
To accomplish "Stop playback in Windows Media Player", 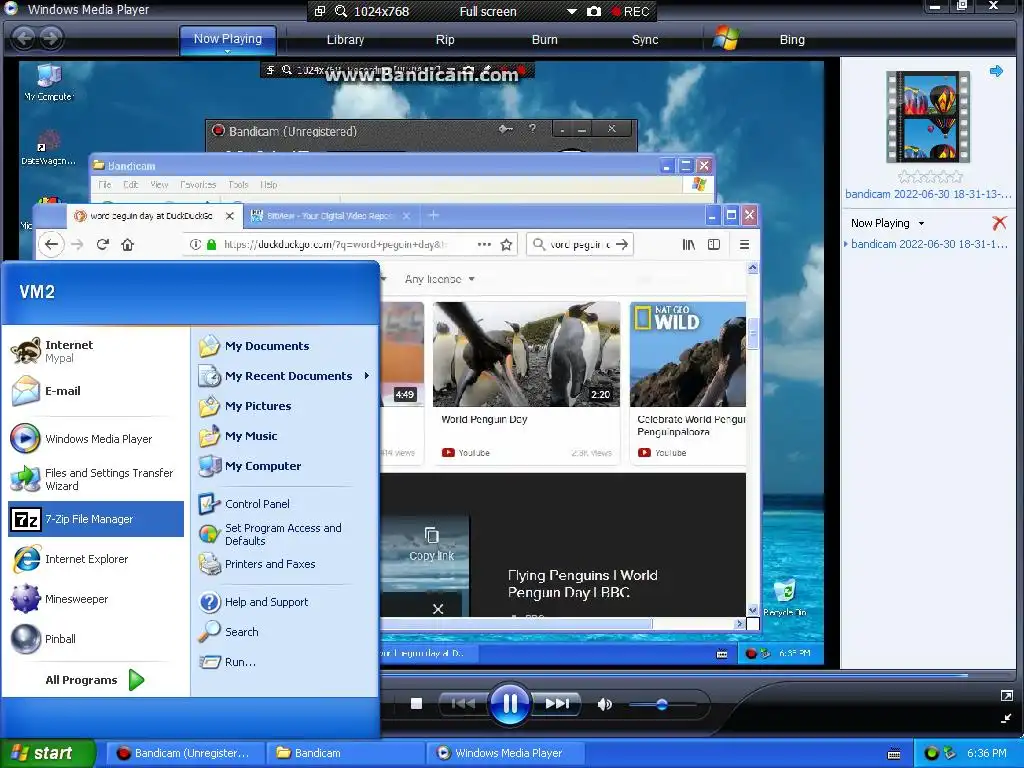I will pyautogui.click(x=417, y=703).
